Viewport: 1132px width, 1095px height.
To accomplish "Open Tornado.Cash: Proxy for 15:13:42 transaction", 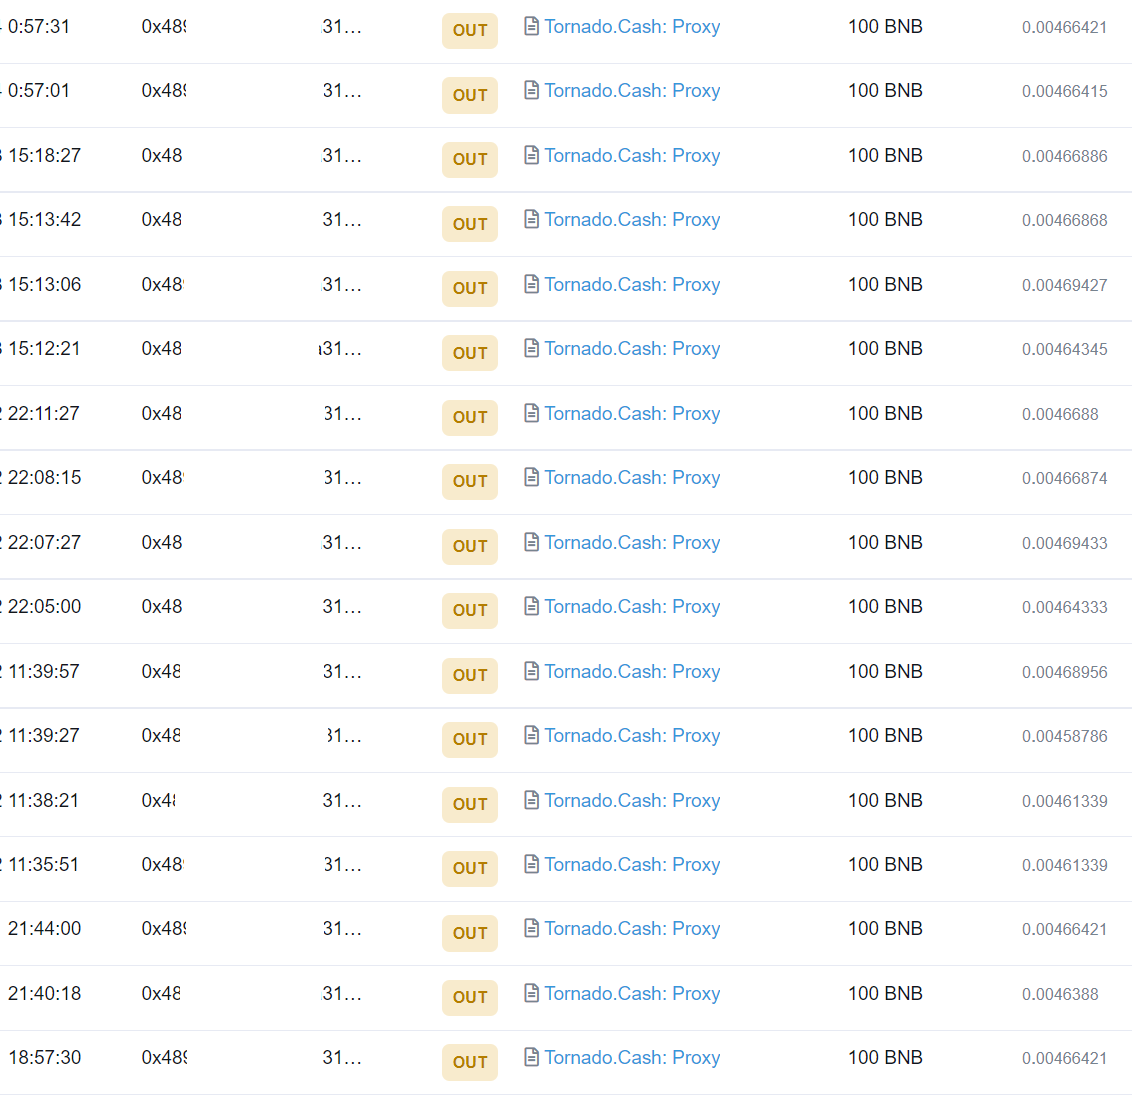I will 632,220.
